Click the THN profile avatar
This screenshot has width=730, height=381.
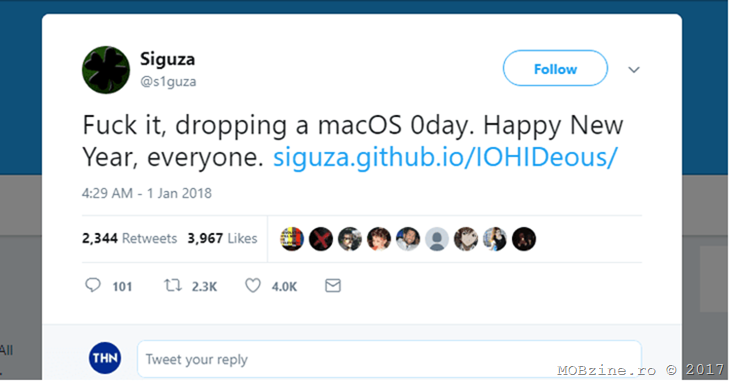tap(105, 358)
